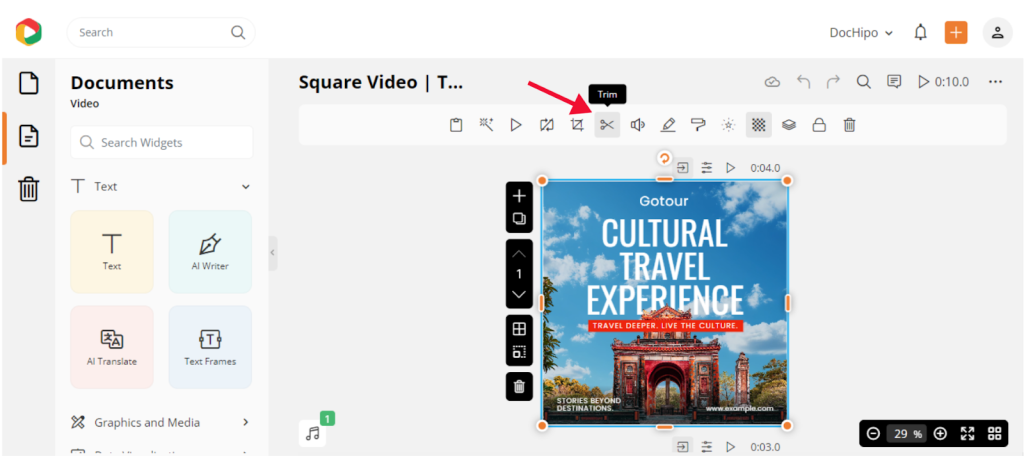Click the magic wand icon in toolbar

[487, 125]
